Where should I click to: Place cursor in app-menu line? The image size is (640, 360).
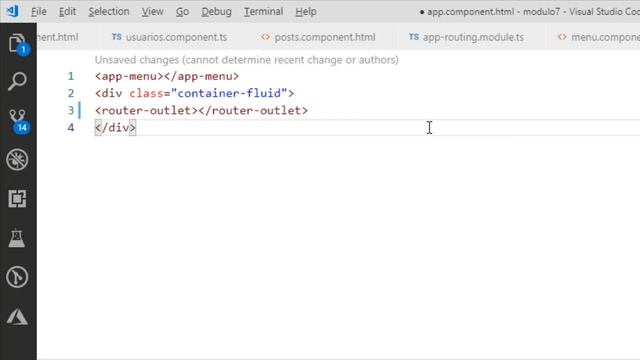[167, 76]
